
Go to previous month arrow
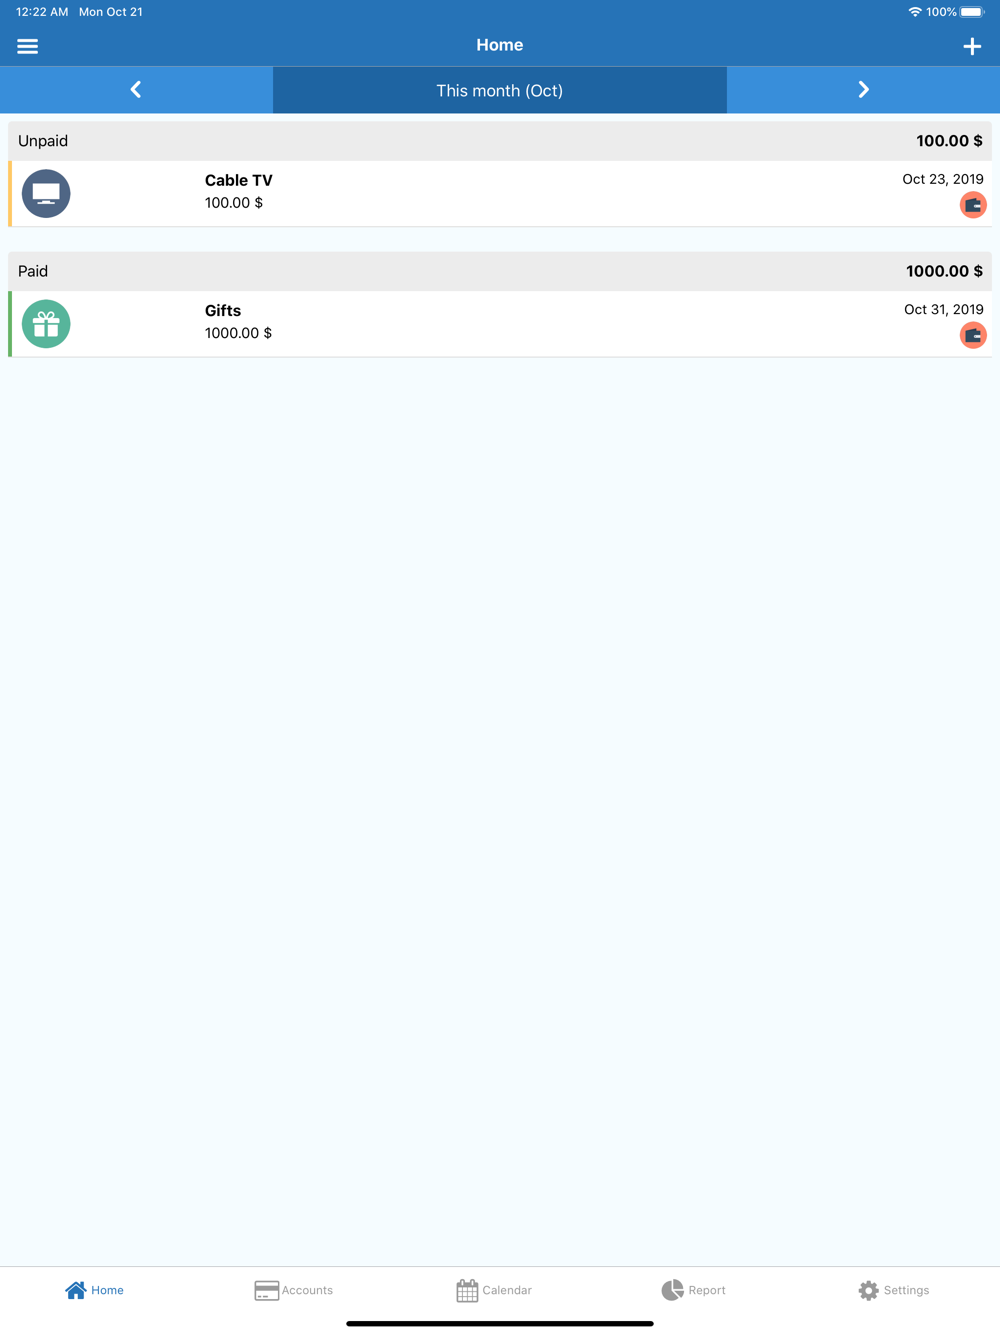(x=136, y=90)
